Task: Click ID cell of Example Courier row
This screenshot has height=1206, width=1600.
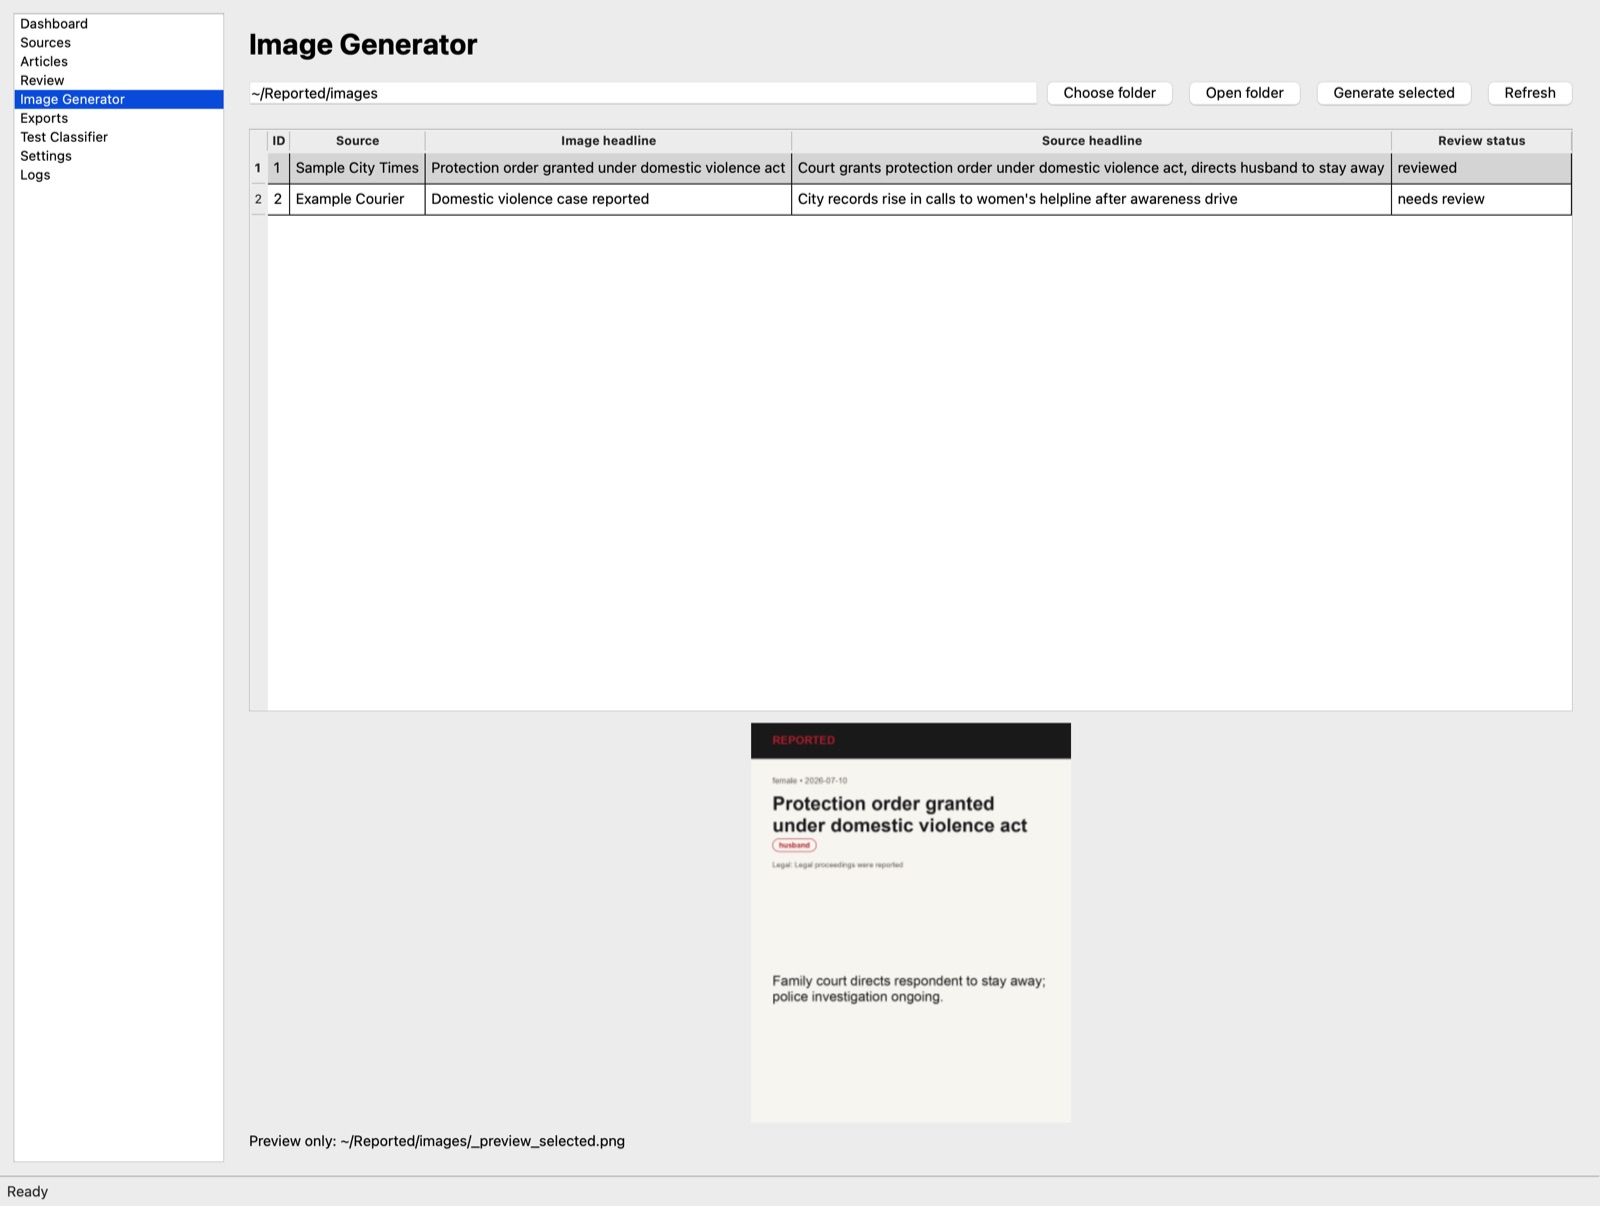Action: 278,199
